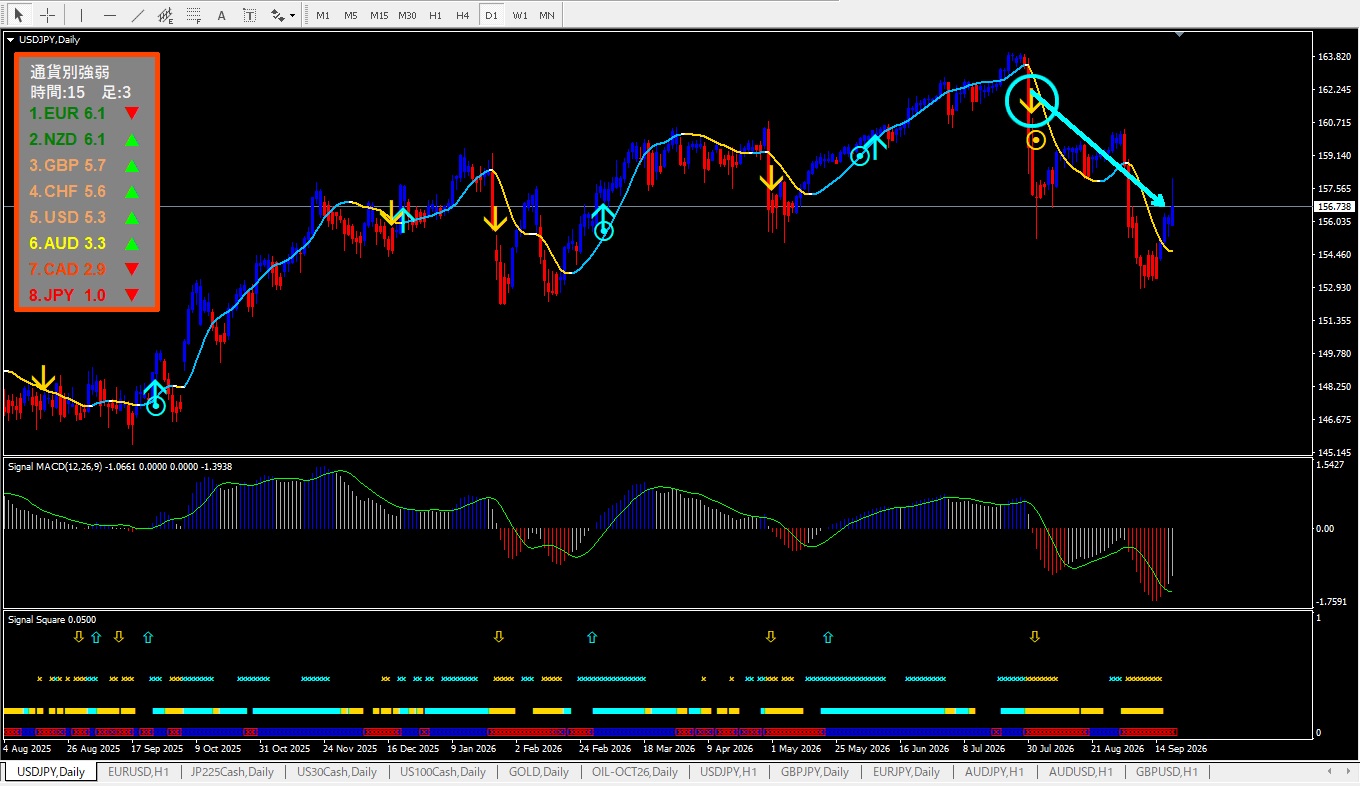Switch to the USDJPY,H1 tab

(x=731, y=772)
